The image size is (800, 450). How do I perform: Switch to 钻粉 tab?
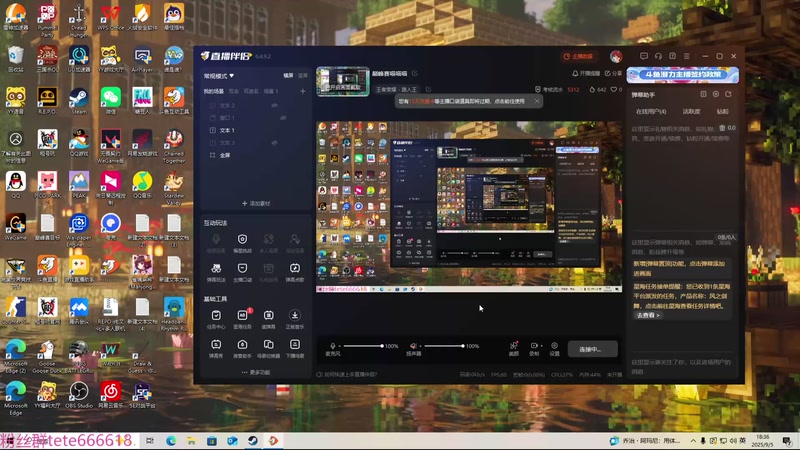722,111
